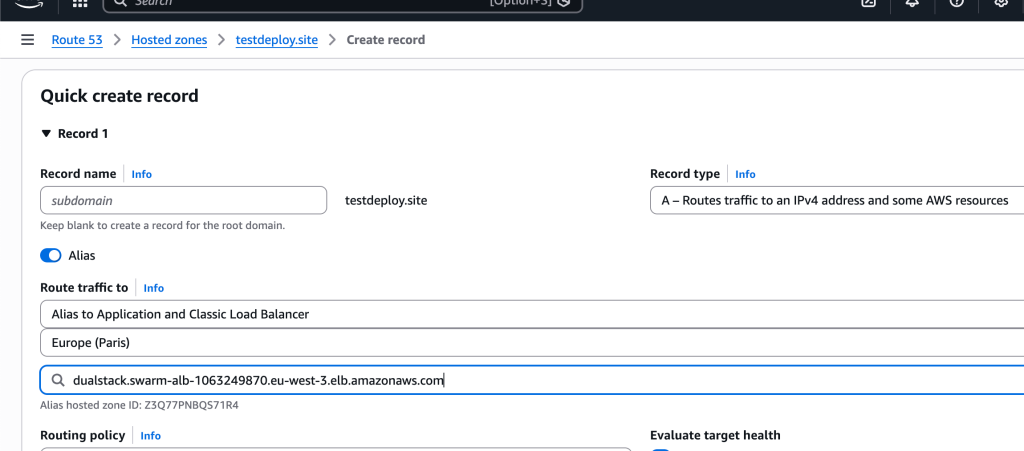Open the testdeploy.site breadcrumb link
Screen dimensions: 1024x451
(276, 40)
